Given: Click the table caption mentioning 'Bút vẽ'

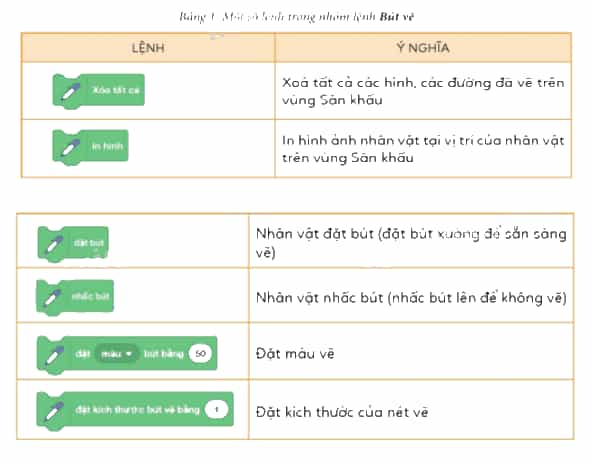Looking at the screenshot, I should click(x=296, y=17).
